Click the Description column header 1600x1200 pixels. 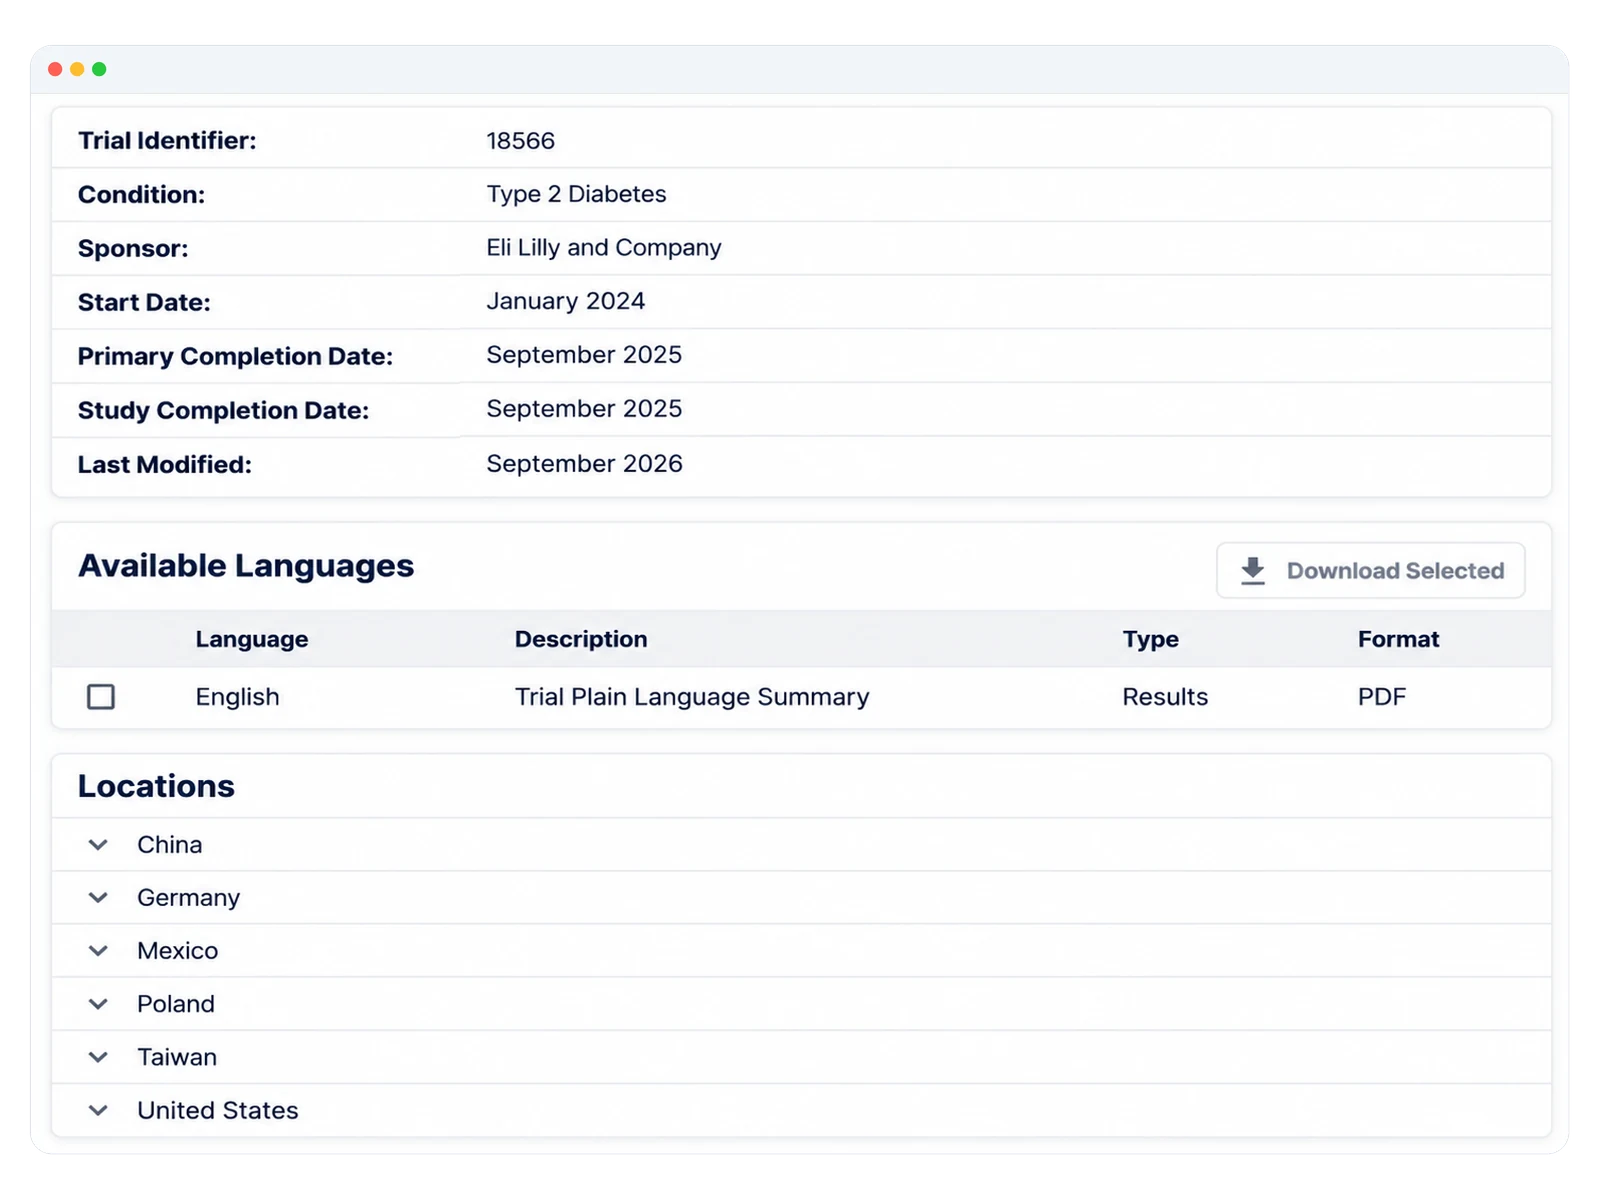click(581, 639)
